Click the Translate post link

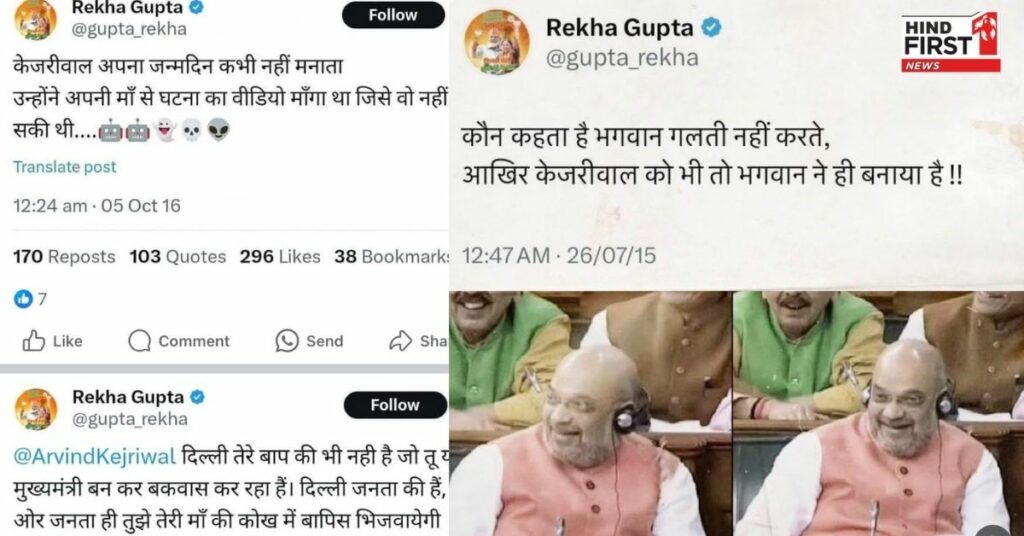pyautogui.click(x=65, y=167)
